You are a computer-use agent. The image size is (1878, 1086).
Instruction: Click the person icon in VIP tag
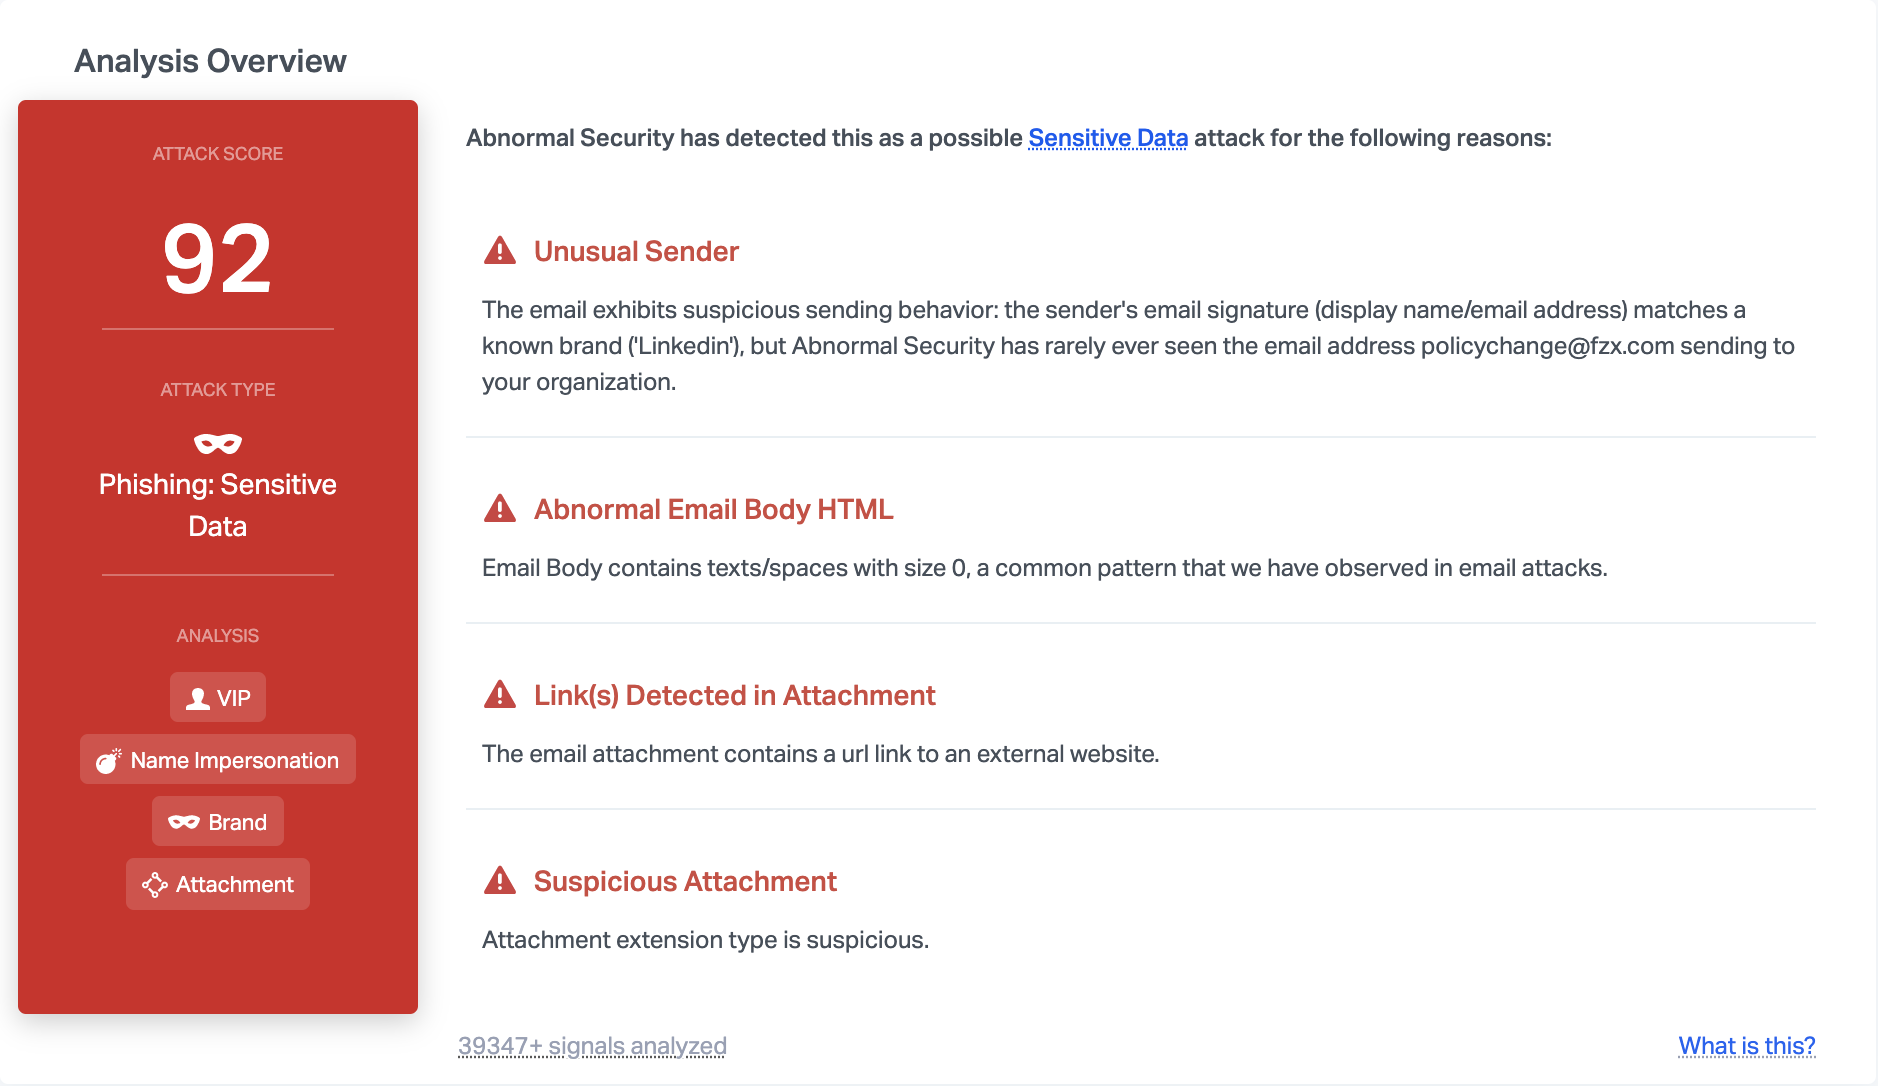[198, 698]
